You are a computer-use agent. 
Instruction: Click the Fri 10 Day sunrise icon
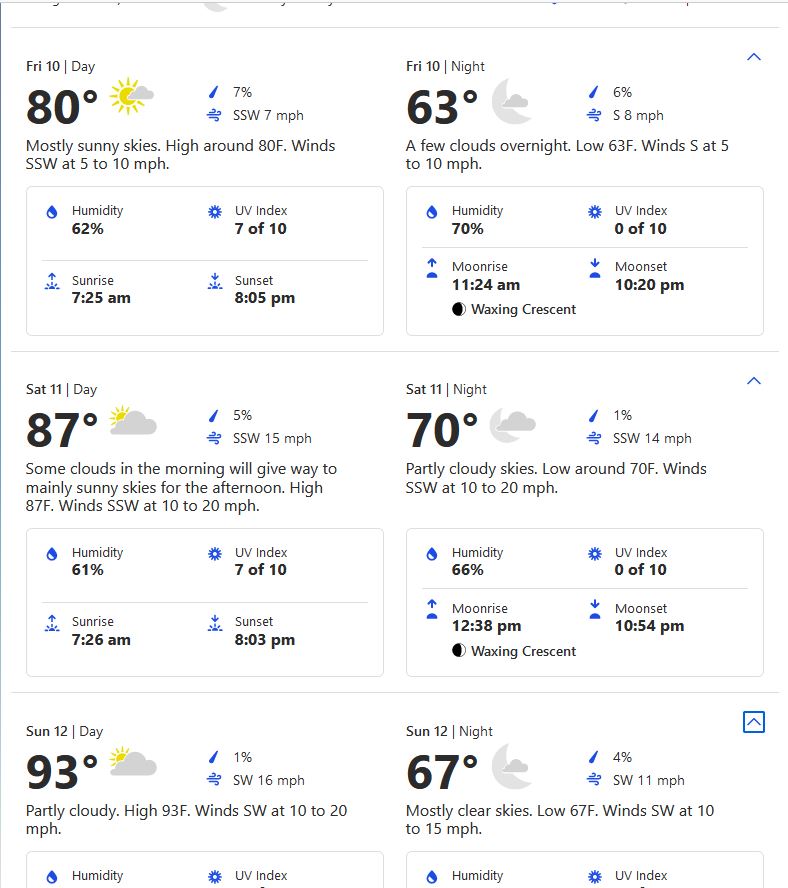(x=52, y=282)
